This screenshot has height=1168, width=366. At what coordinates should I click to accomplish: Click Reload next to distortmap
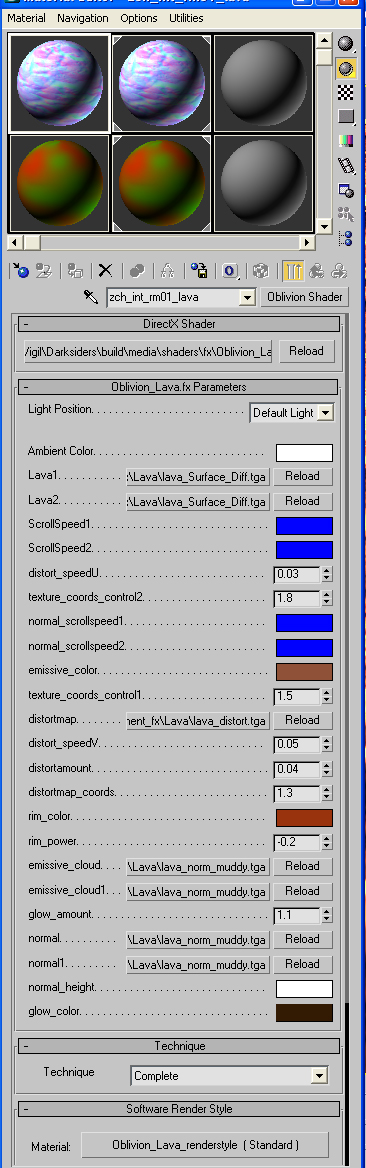click(302, 720)
